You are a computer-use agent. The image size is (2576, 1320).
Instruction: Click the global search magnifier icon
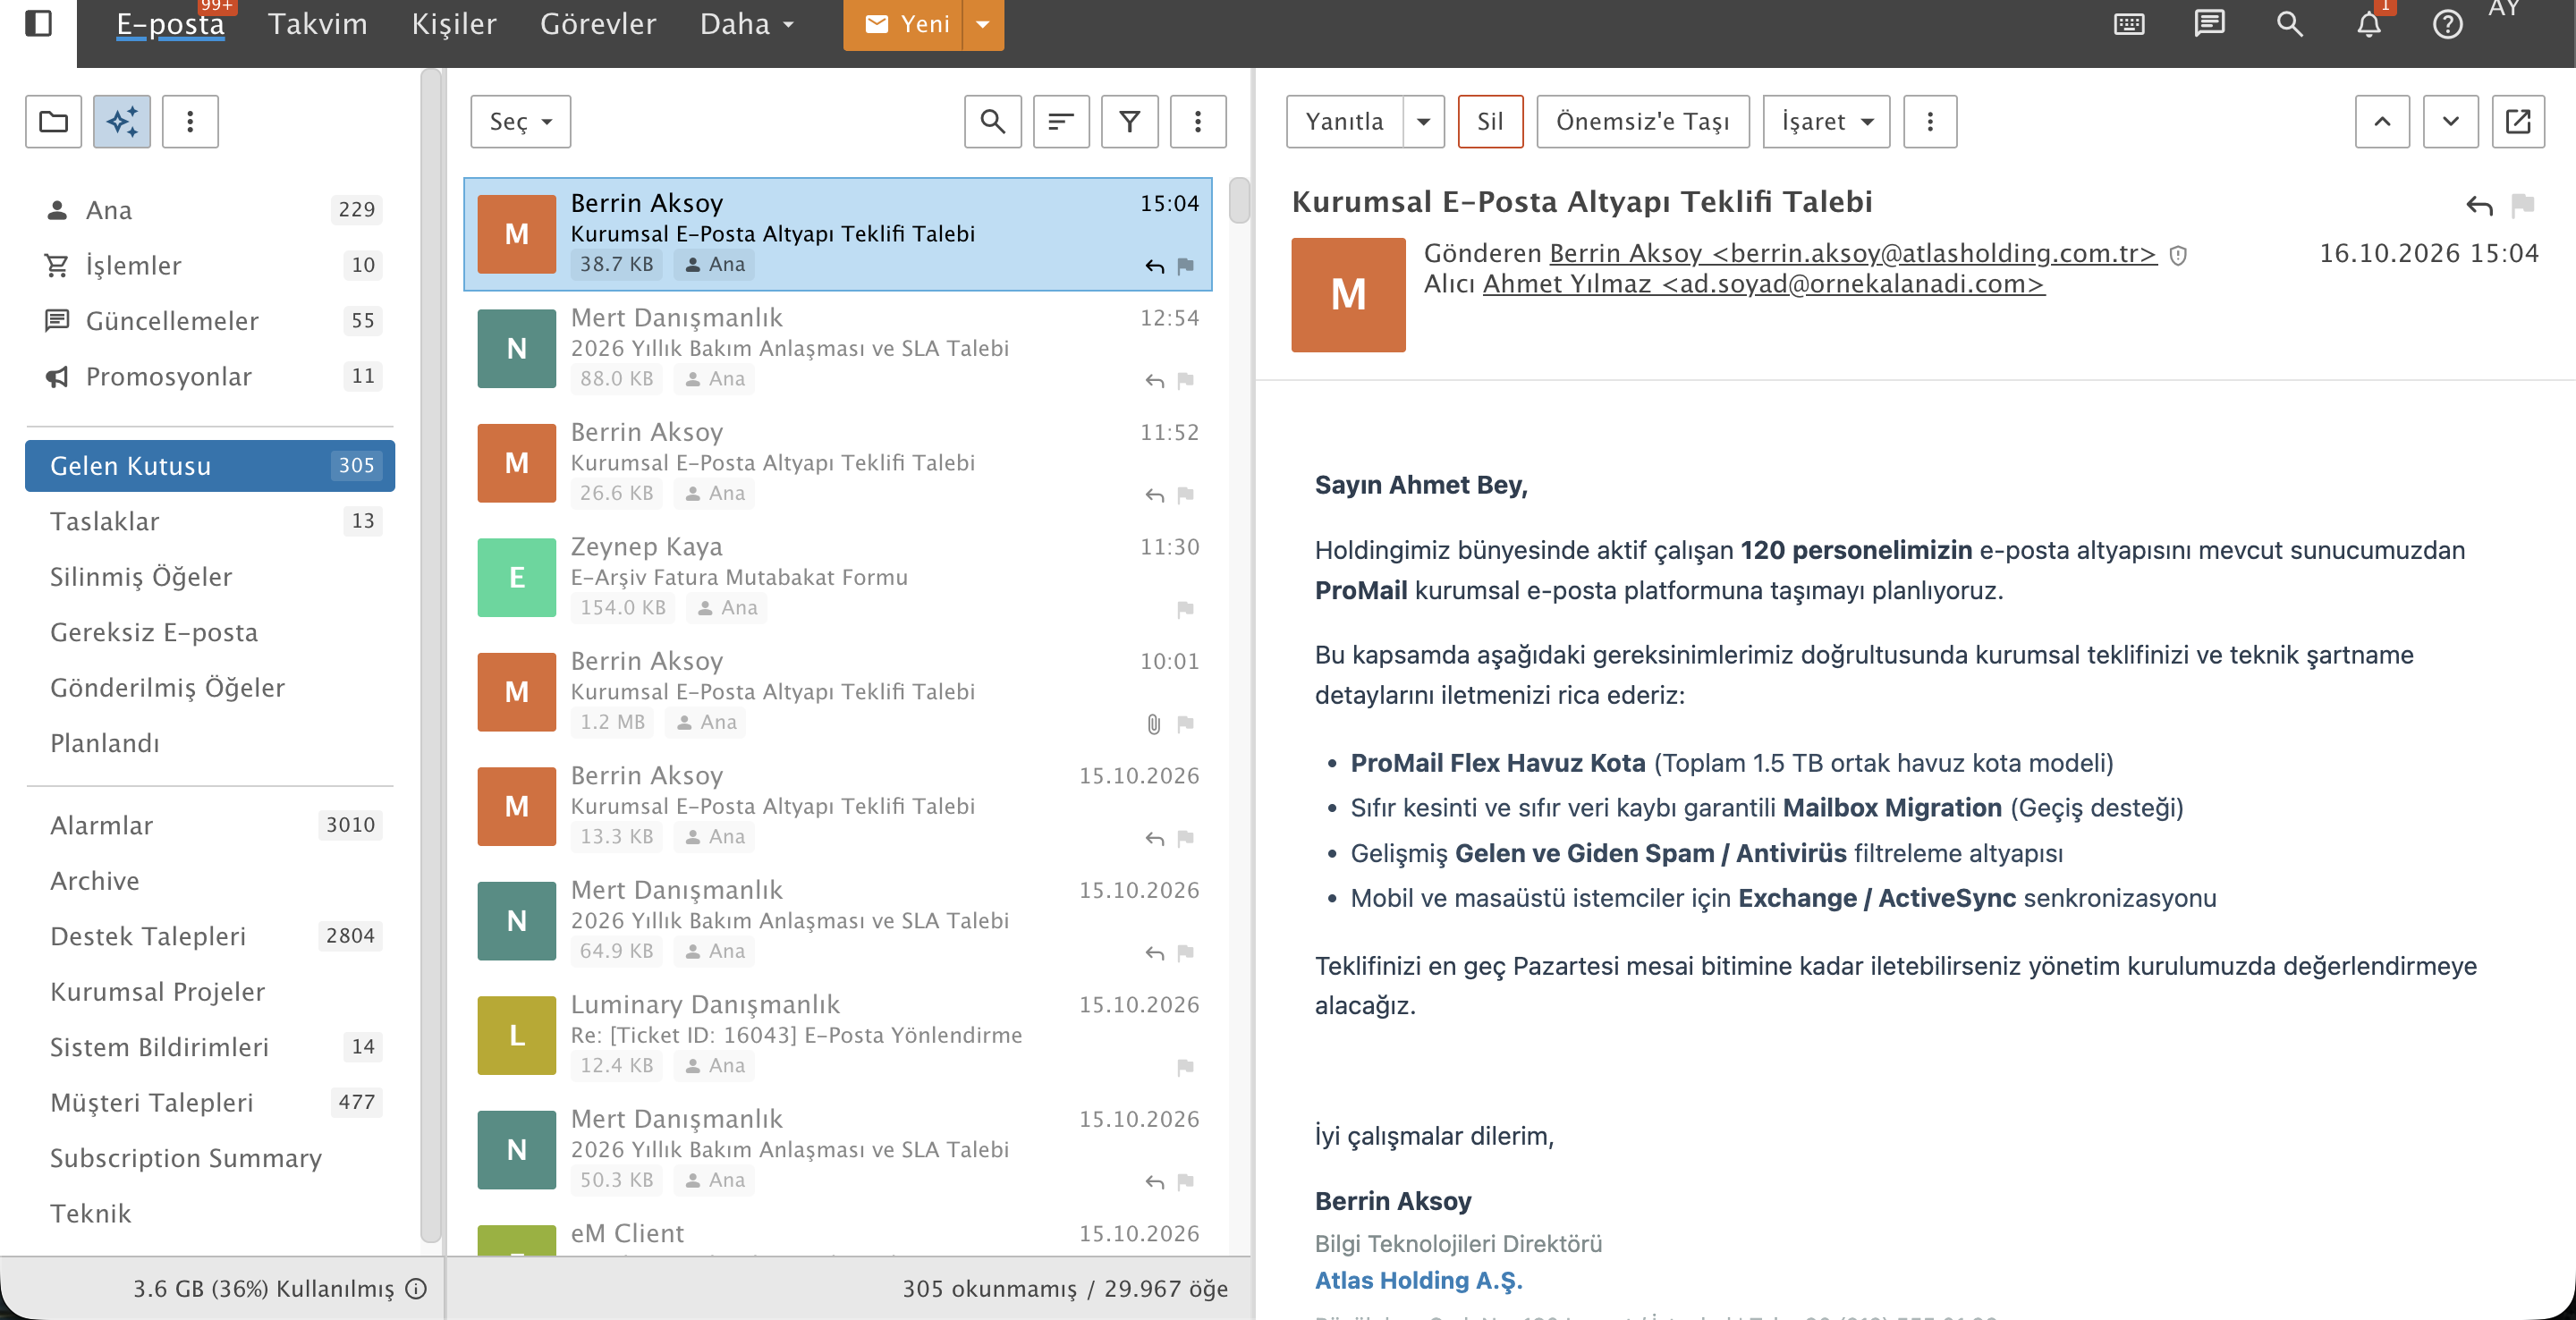pyautogui.click(x=2289, y=24)
